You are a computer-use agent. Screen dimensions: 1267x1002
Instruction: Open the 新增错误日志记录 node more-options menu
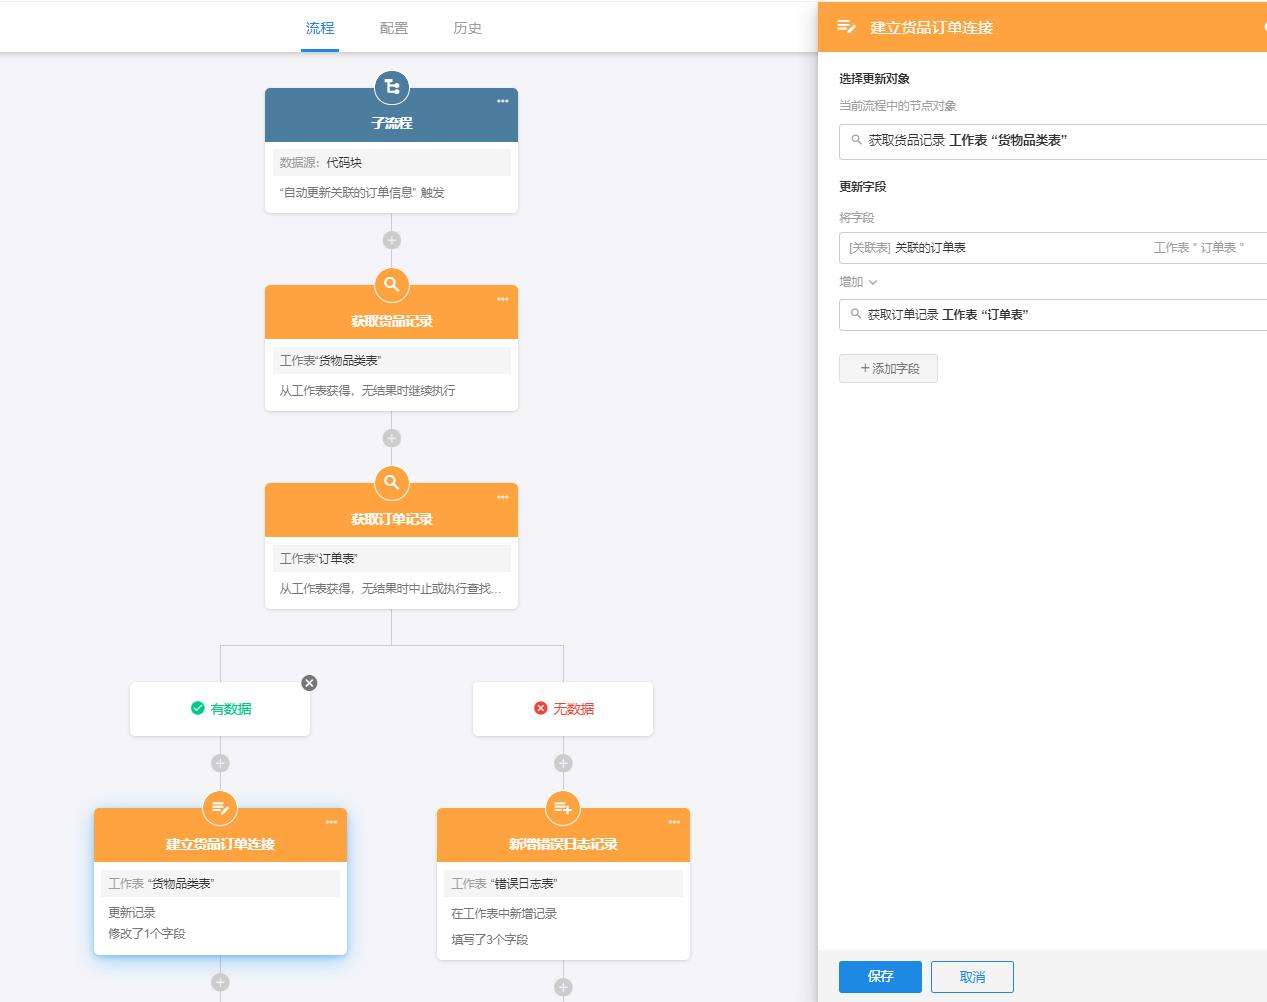click(x=674, y=822)
